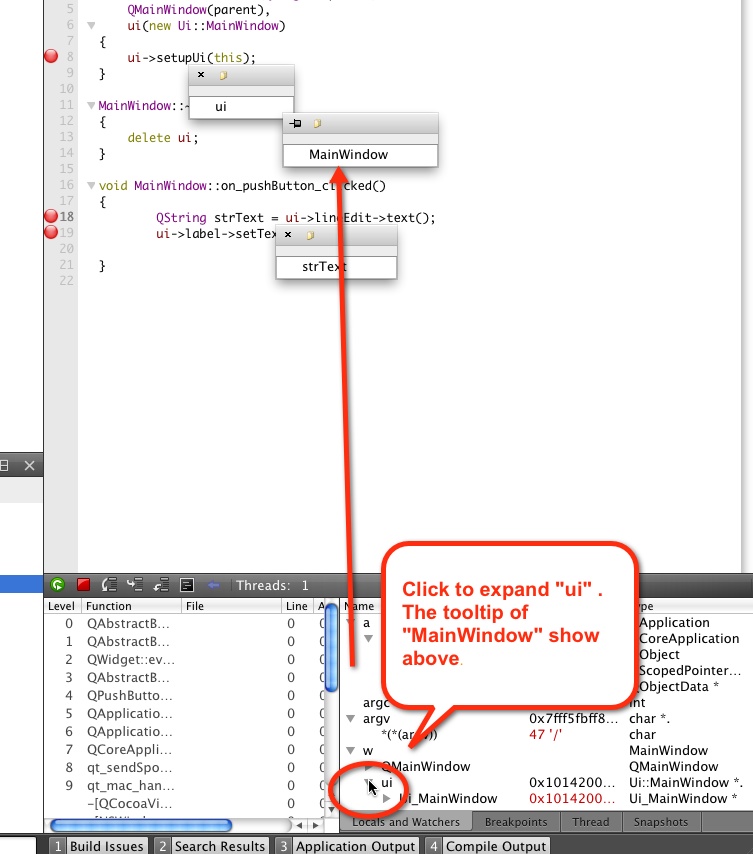
Task: Click the green Continue debugging button
Action: [x=58, y=585]
